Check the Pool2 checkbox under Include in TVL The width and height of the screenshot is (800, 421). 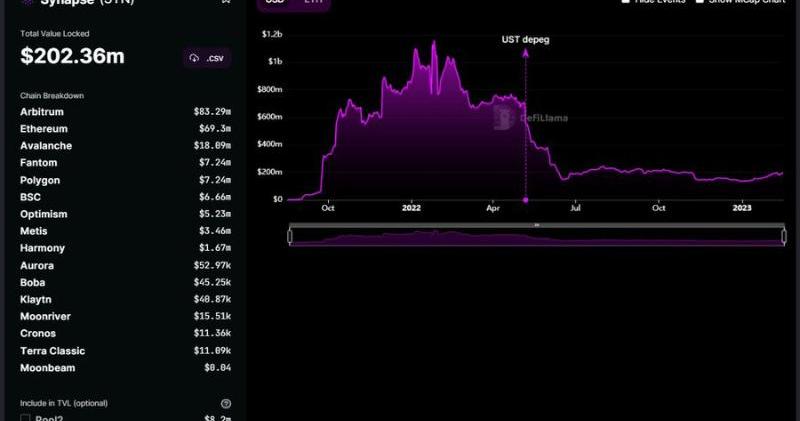click(x=25, y=418)
